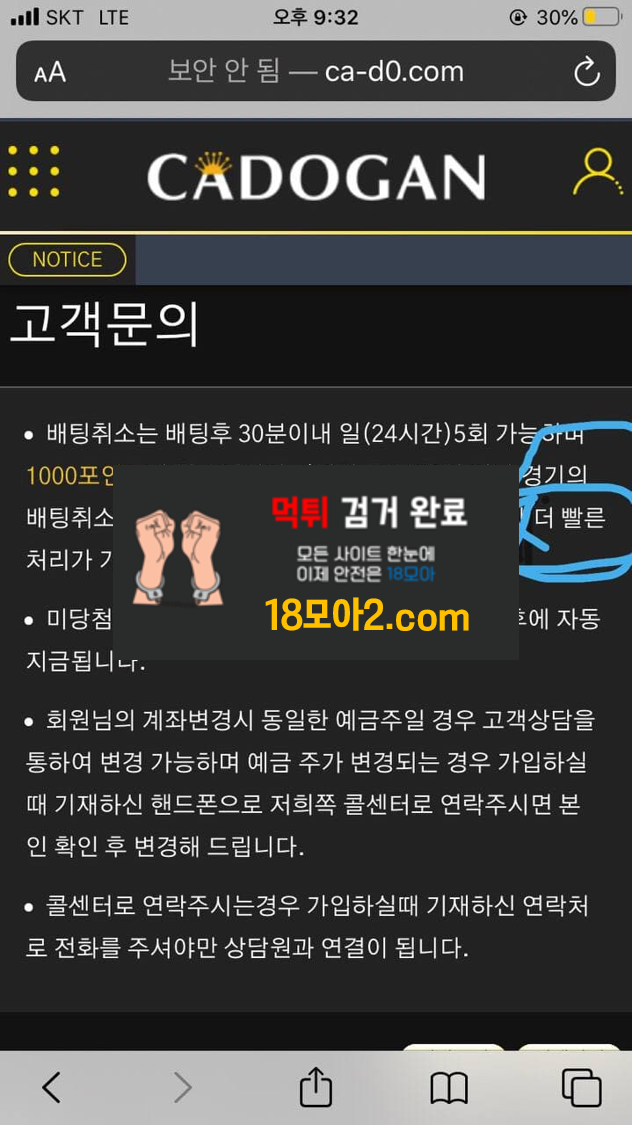Reload the page with the refresh icon
The height and width of the screenshot is (1125, 632).
587,72
